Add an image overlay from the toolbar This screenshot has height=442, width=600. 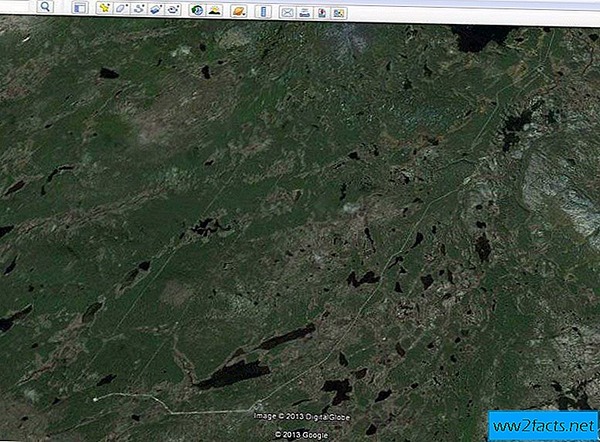tap(156, 9)
